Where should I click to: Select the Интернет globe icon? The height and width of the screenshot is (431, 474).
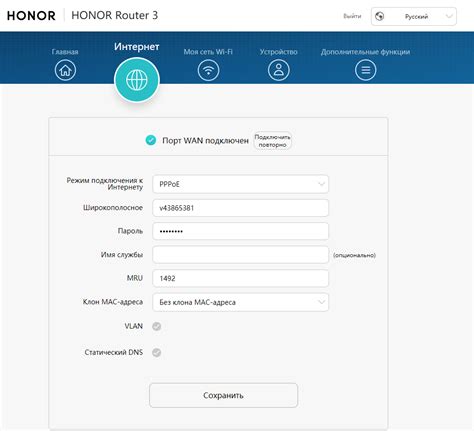[137, 80]
